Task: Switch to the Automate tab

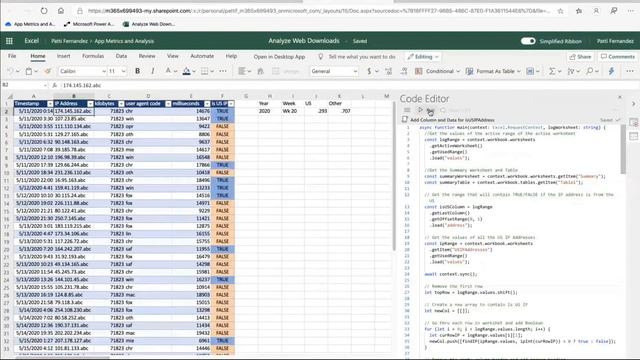Action: [202, 56]
